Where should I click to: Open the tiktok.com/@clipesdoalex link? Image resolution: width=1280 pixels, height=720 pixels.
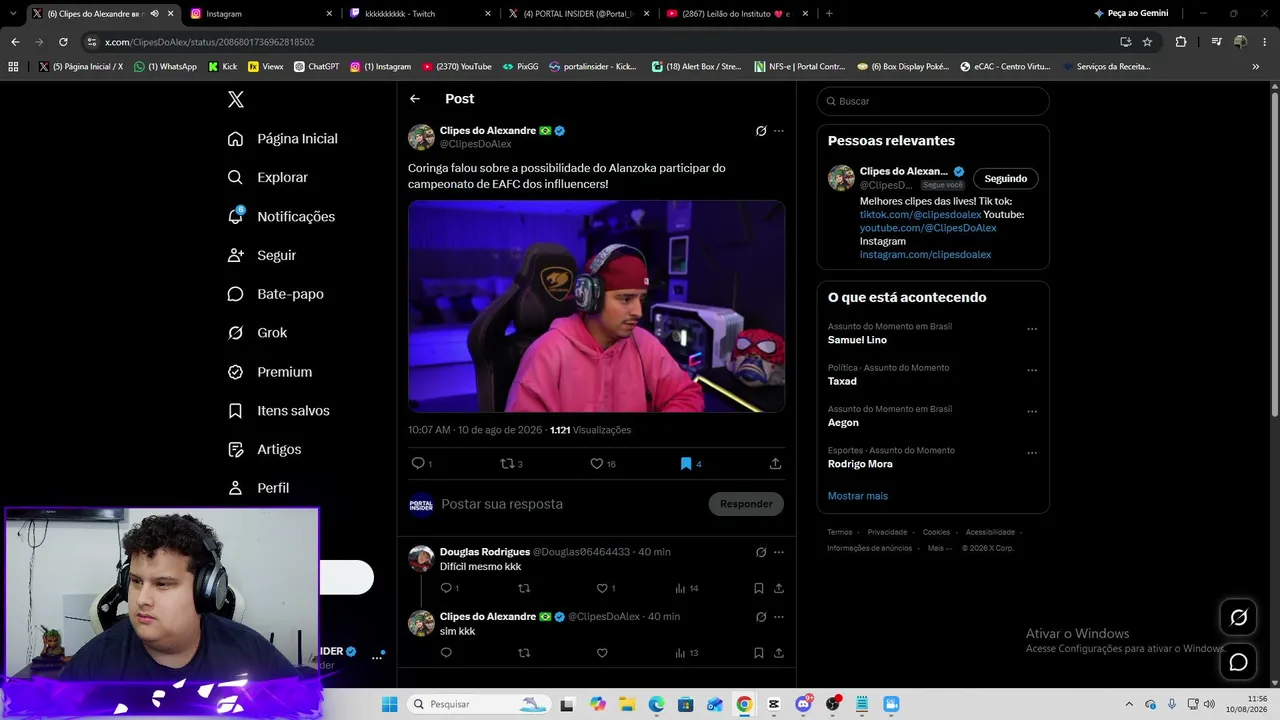pos(920,215)
